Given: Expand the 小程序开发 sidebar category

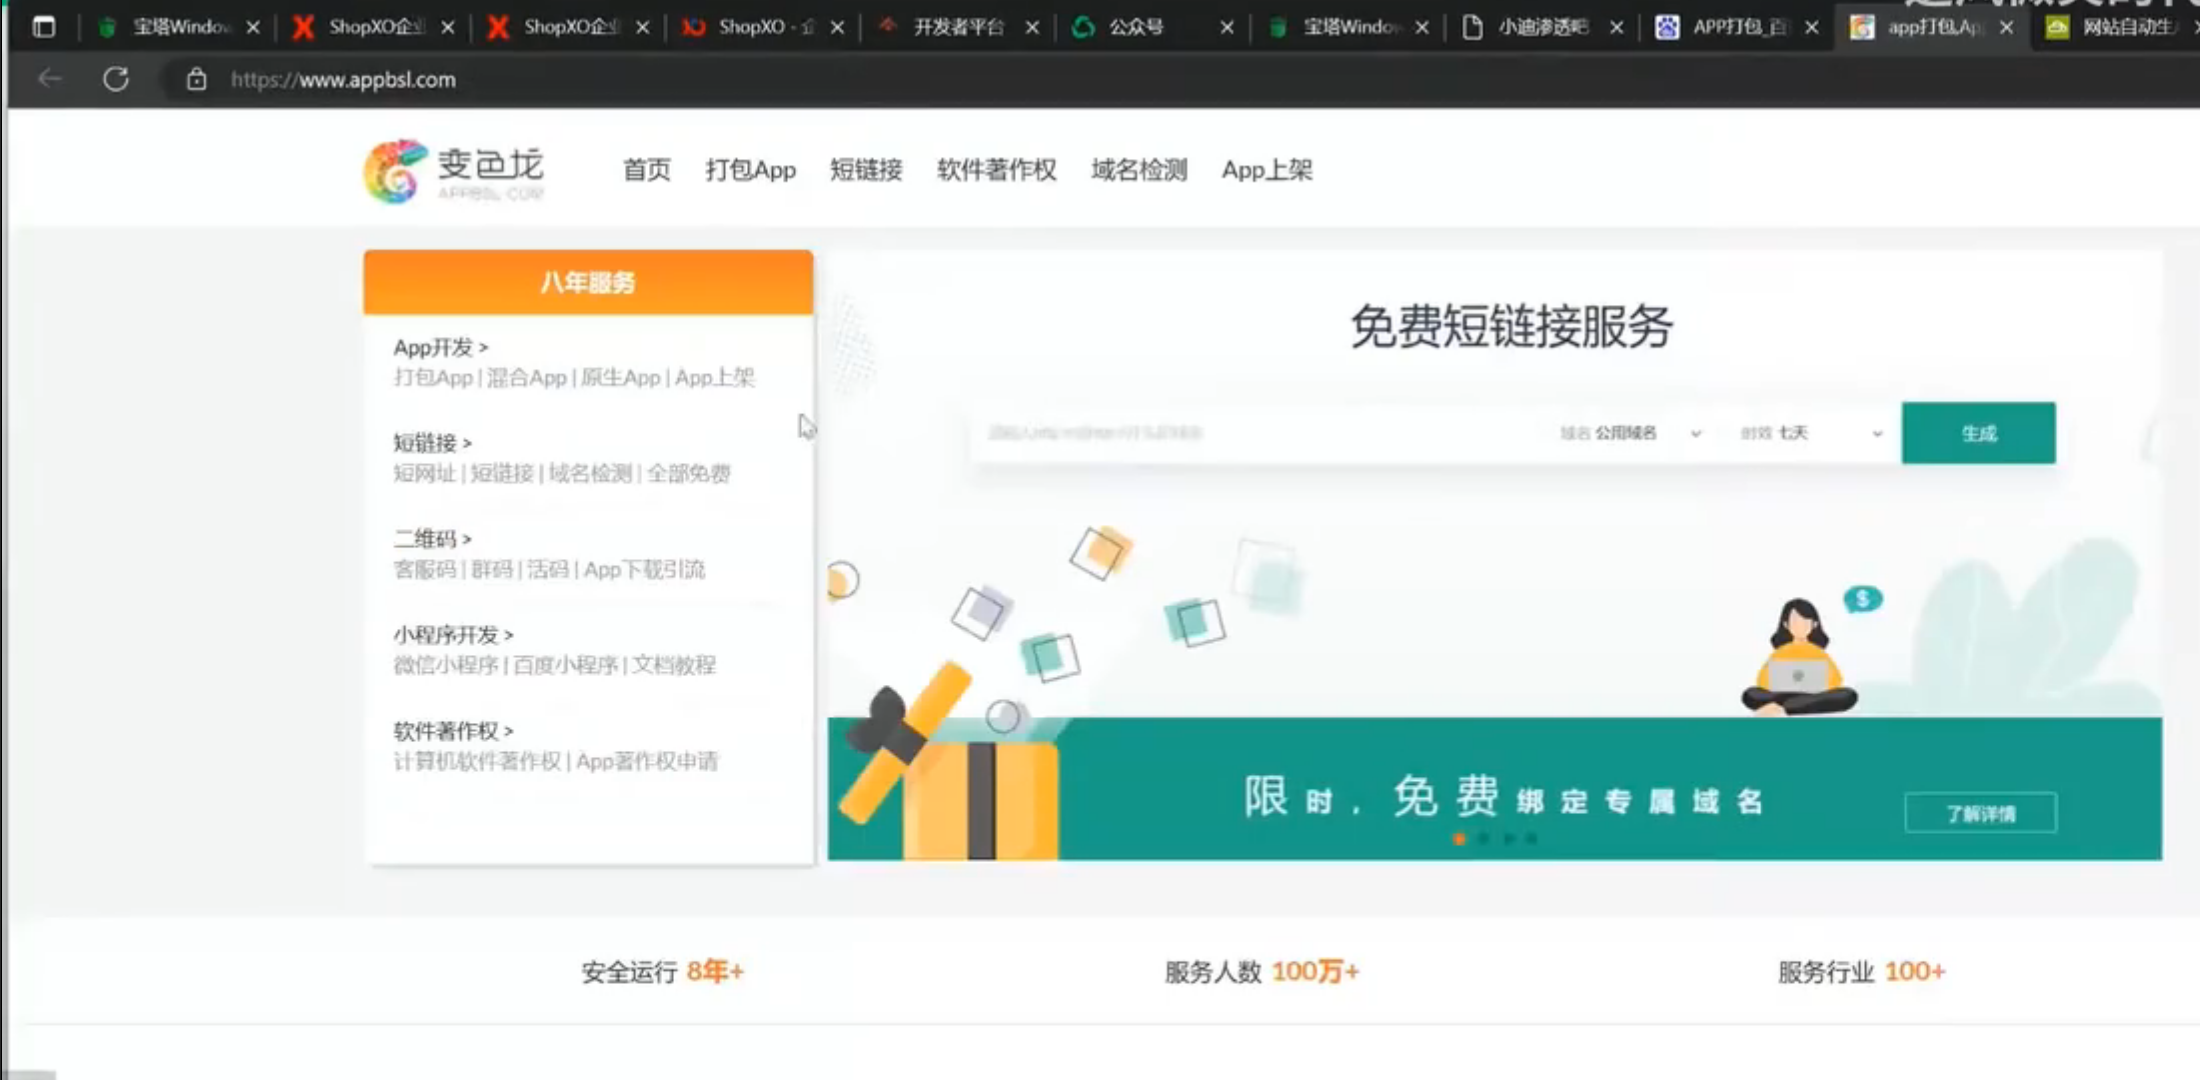Looking at the screenshot, I should 453,635.
